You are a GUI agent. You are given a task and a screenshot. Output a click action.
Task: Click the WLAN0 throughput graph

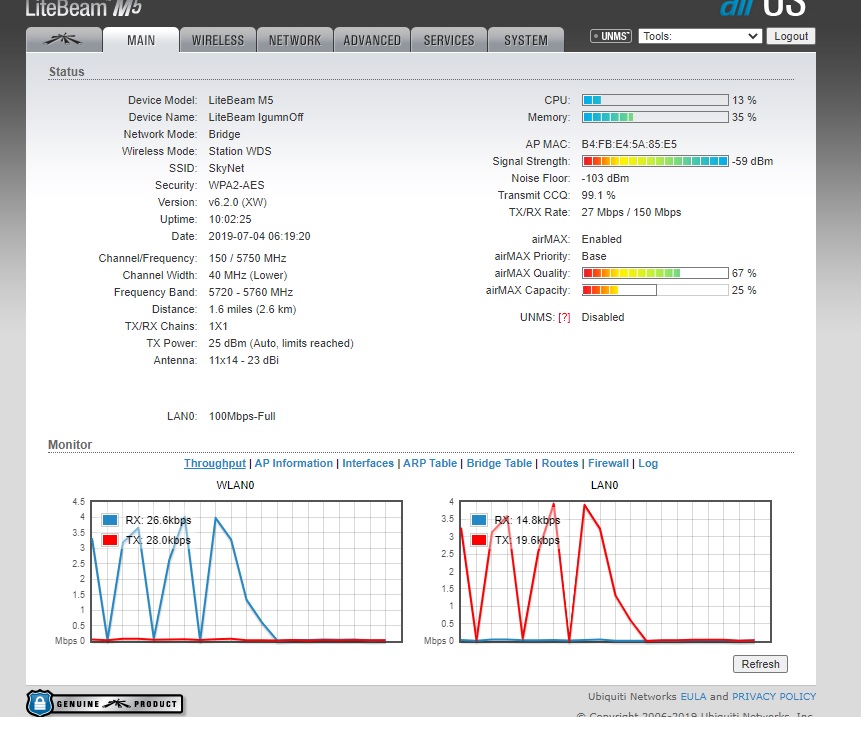[247, 571]
